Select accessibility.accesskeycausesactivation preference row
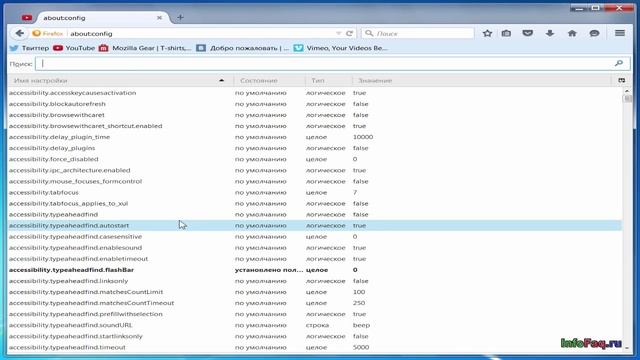Screen dimensions: 640x360 click(315, 93)
